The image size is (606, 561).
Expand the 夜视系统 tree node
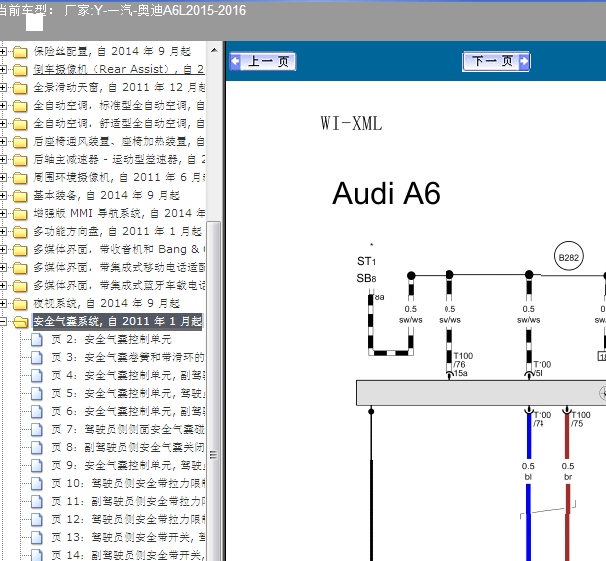3,303
